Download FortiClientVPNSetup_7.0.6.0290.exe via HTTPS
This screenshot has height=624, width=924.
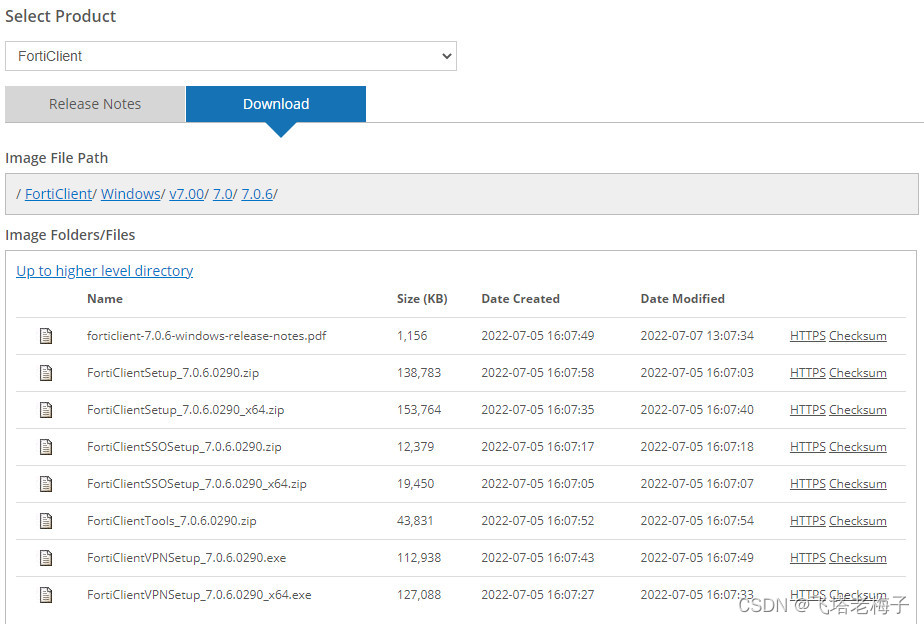click(807, 557)
